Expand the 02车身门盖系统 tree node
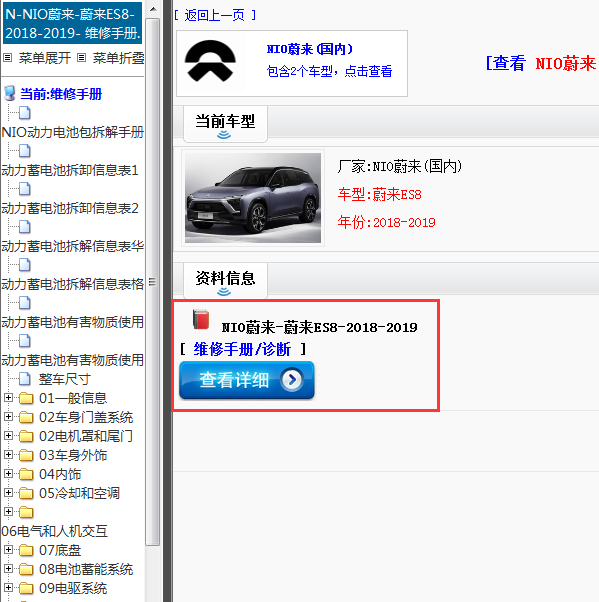This screenshot has width=599, height=602. coord(8,417)
